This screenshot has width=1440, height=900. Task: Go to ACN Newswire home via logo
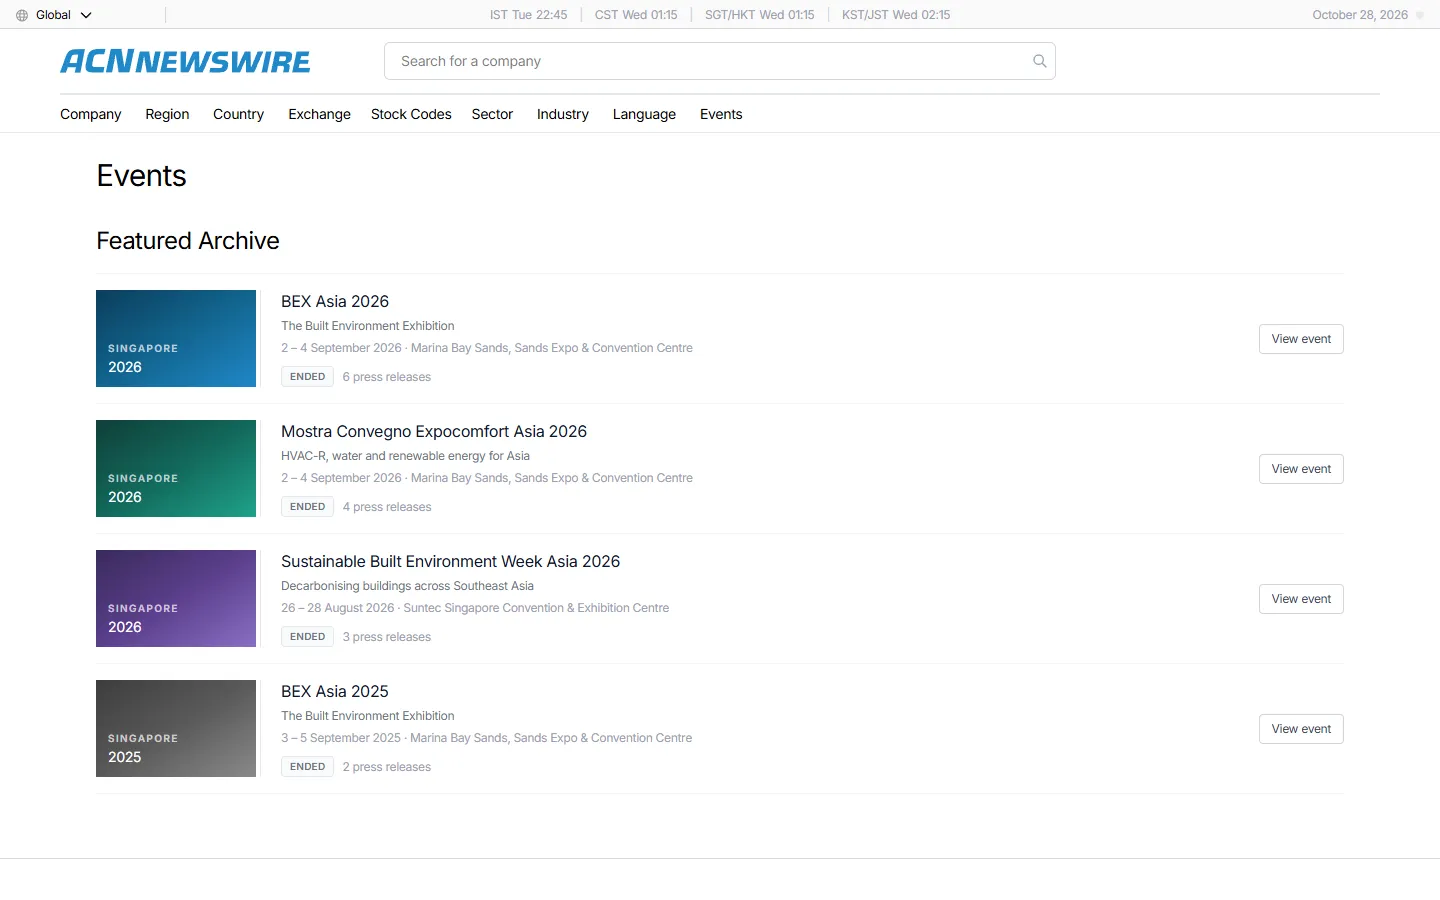click(186, 61)
